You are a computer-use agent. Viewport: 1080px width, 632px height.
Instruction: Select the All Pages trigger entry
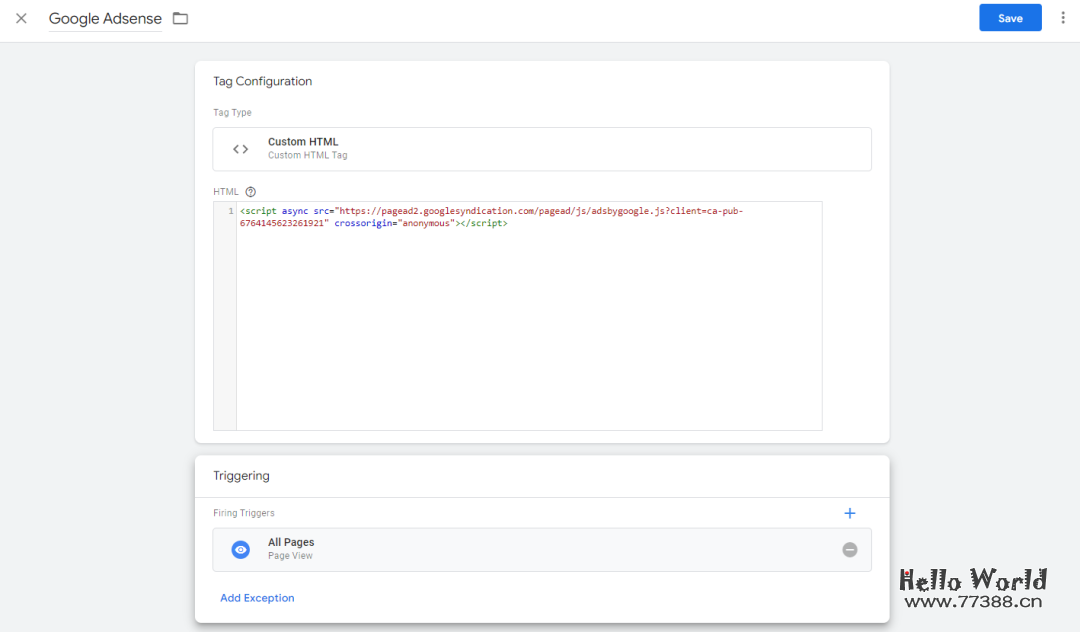click(291, 542)
